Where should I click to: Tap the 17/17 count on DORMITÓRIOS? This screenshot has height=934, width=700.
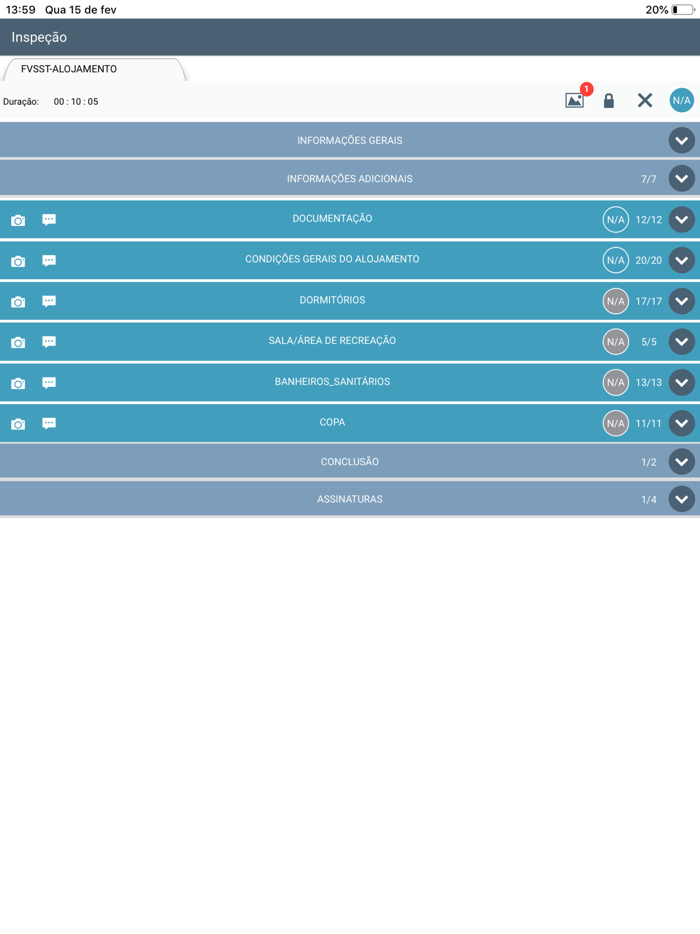[x=649, y=301]
